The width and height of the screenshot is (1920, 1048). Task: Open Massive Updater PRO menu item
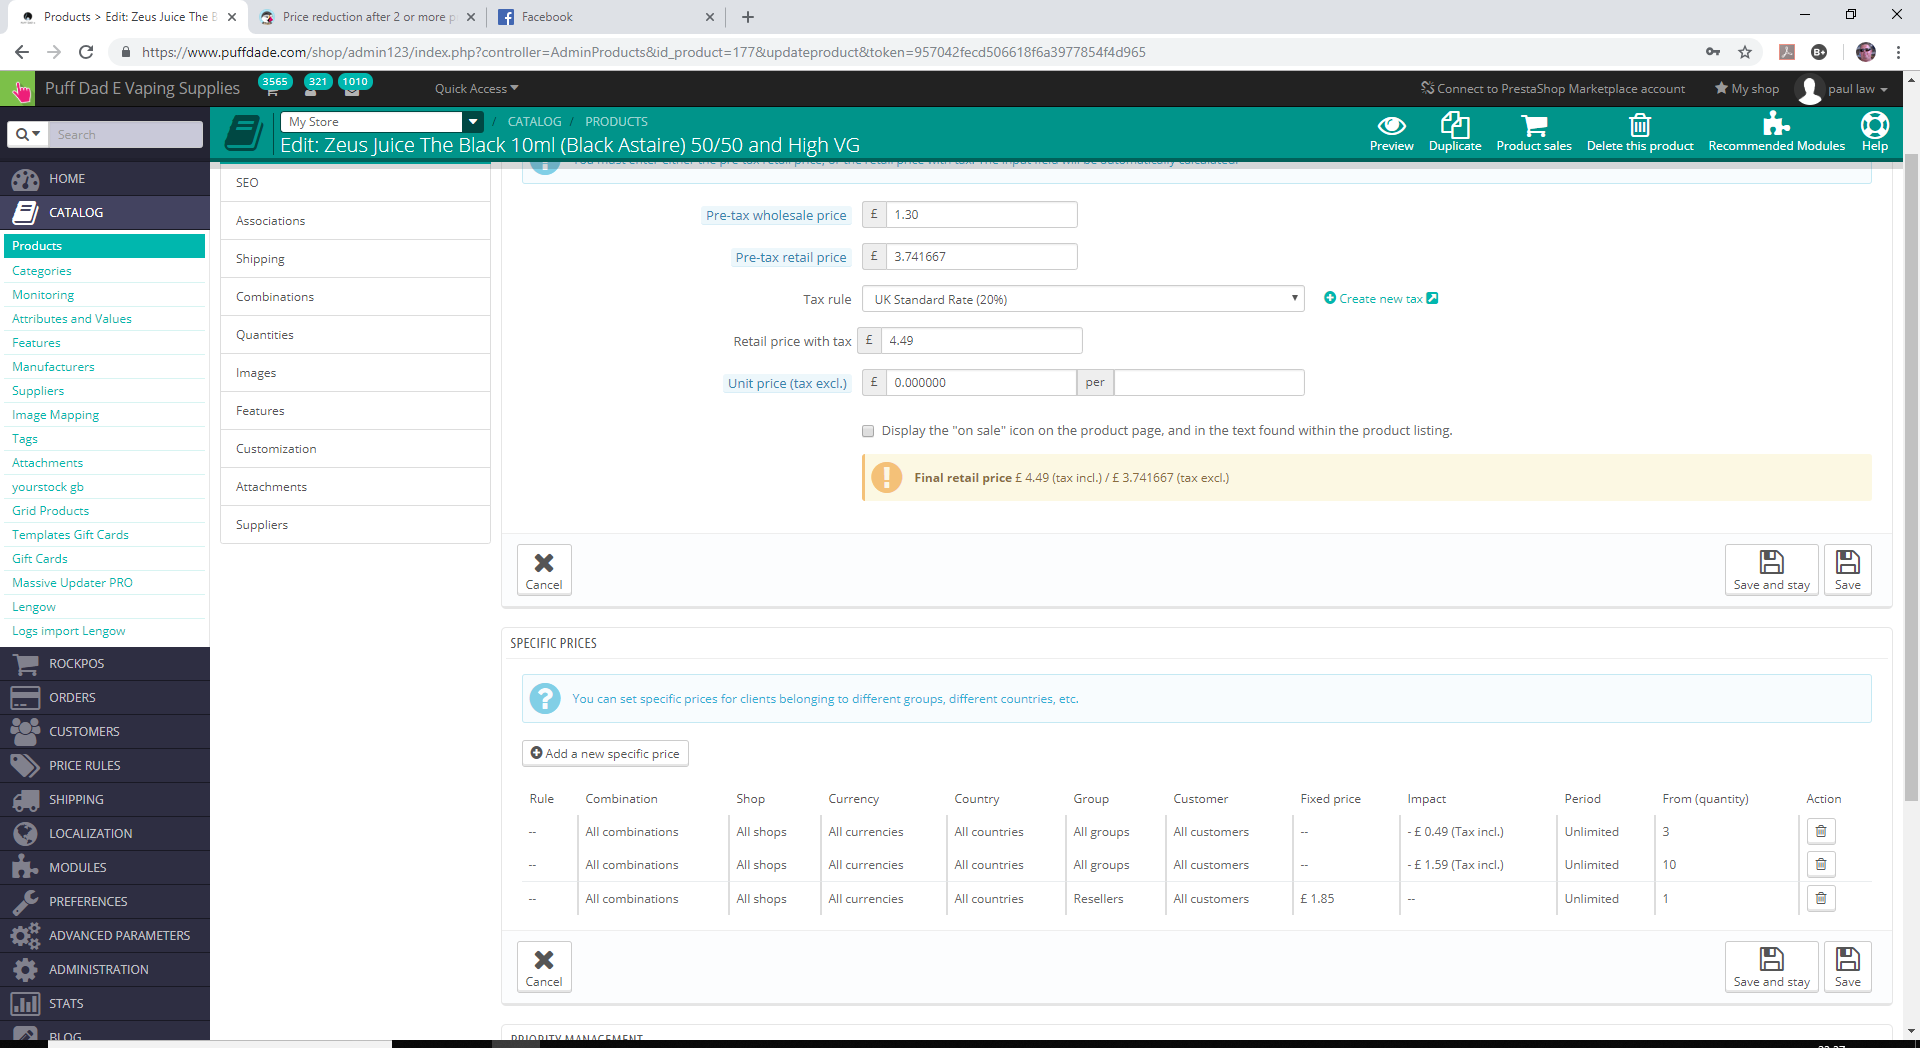pos(72,583)
